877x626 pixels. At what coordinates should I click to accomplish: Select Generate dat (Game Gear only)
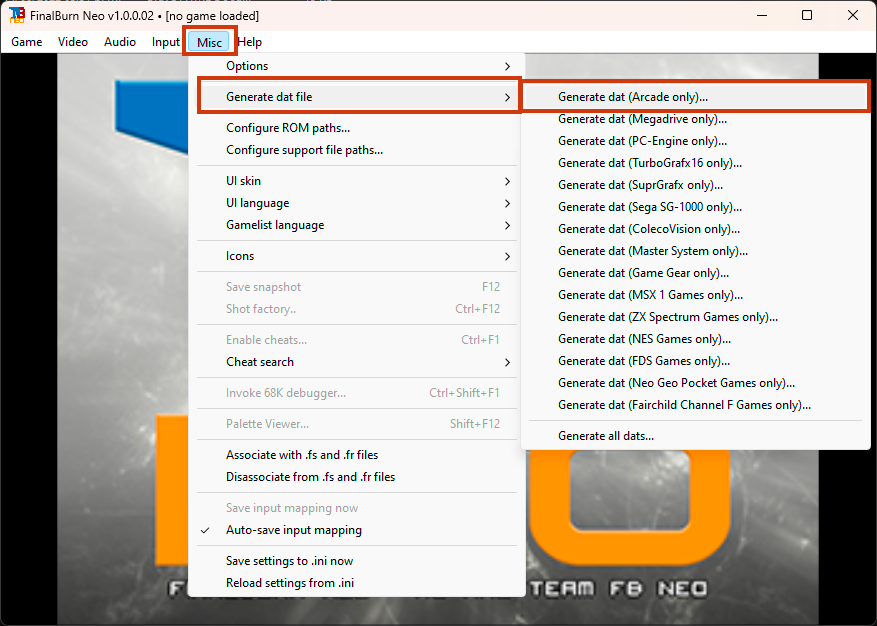click(x=695, y=273)
